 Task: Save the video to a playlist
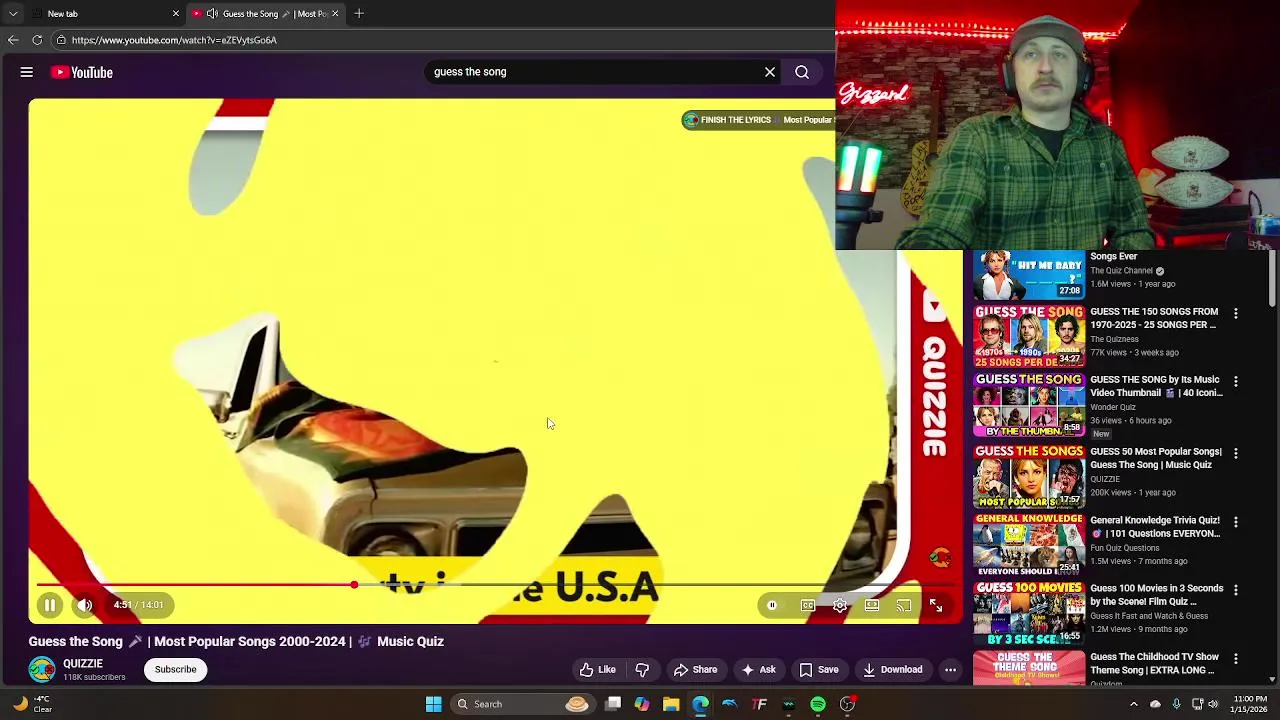[819, 670]
